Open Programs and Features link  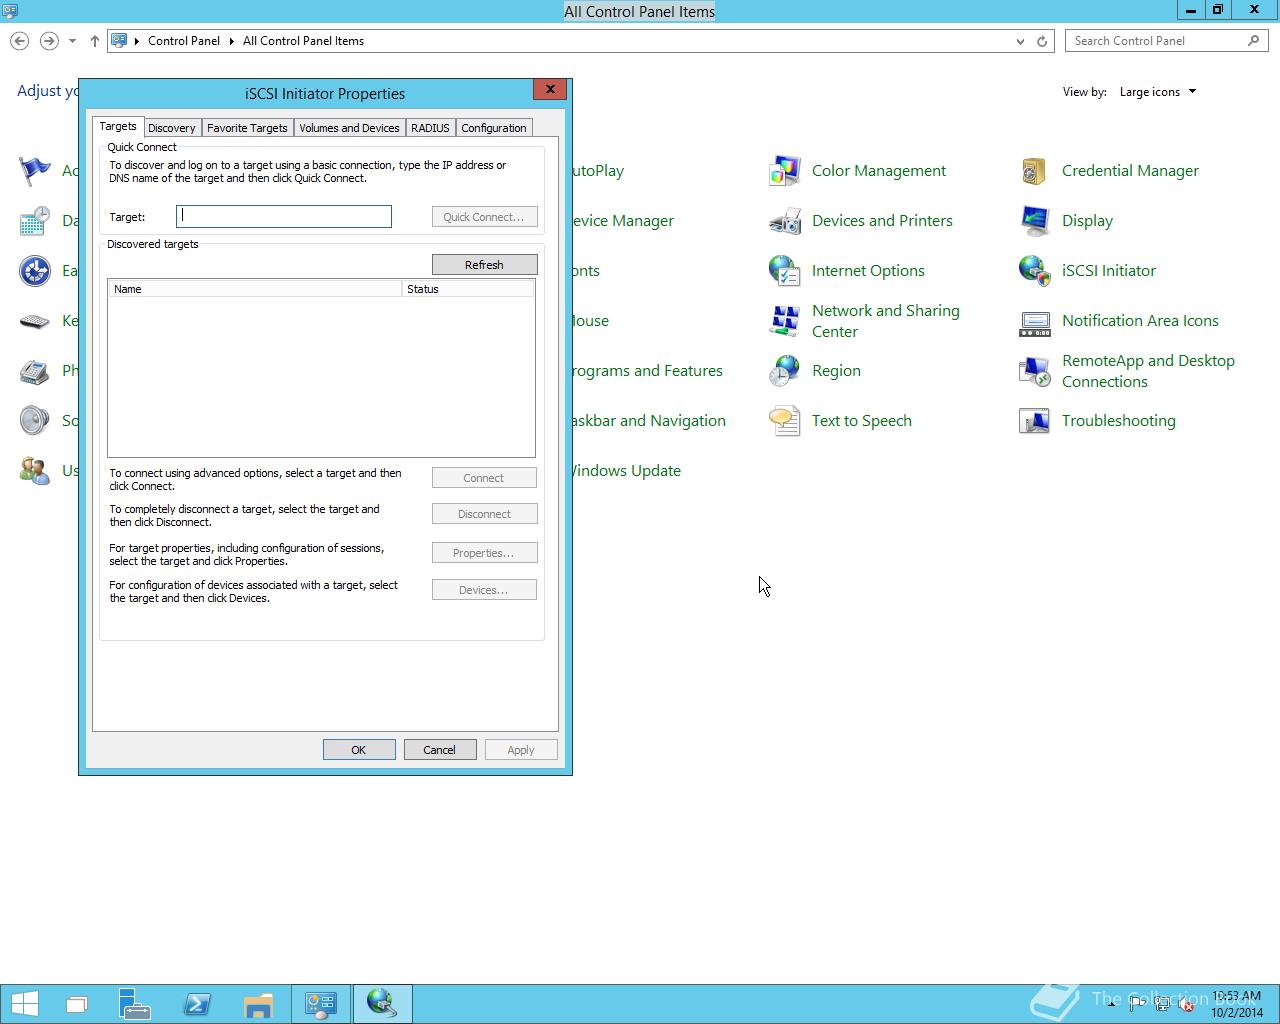(x=646, y=371)
